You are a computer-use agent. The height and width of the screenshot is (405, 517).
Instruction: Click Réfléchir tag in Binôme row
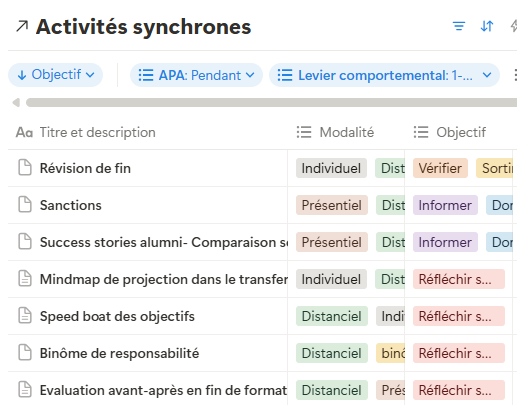click(459, 353)
